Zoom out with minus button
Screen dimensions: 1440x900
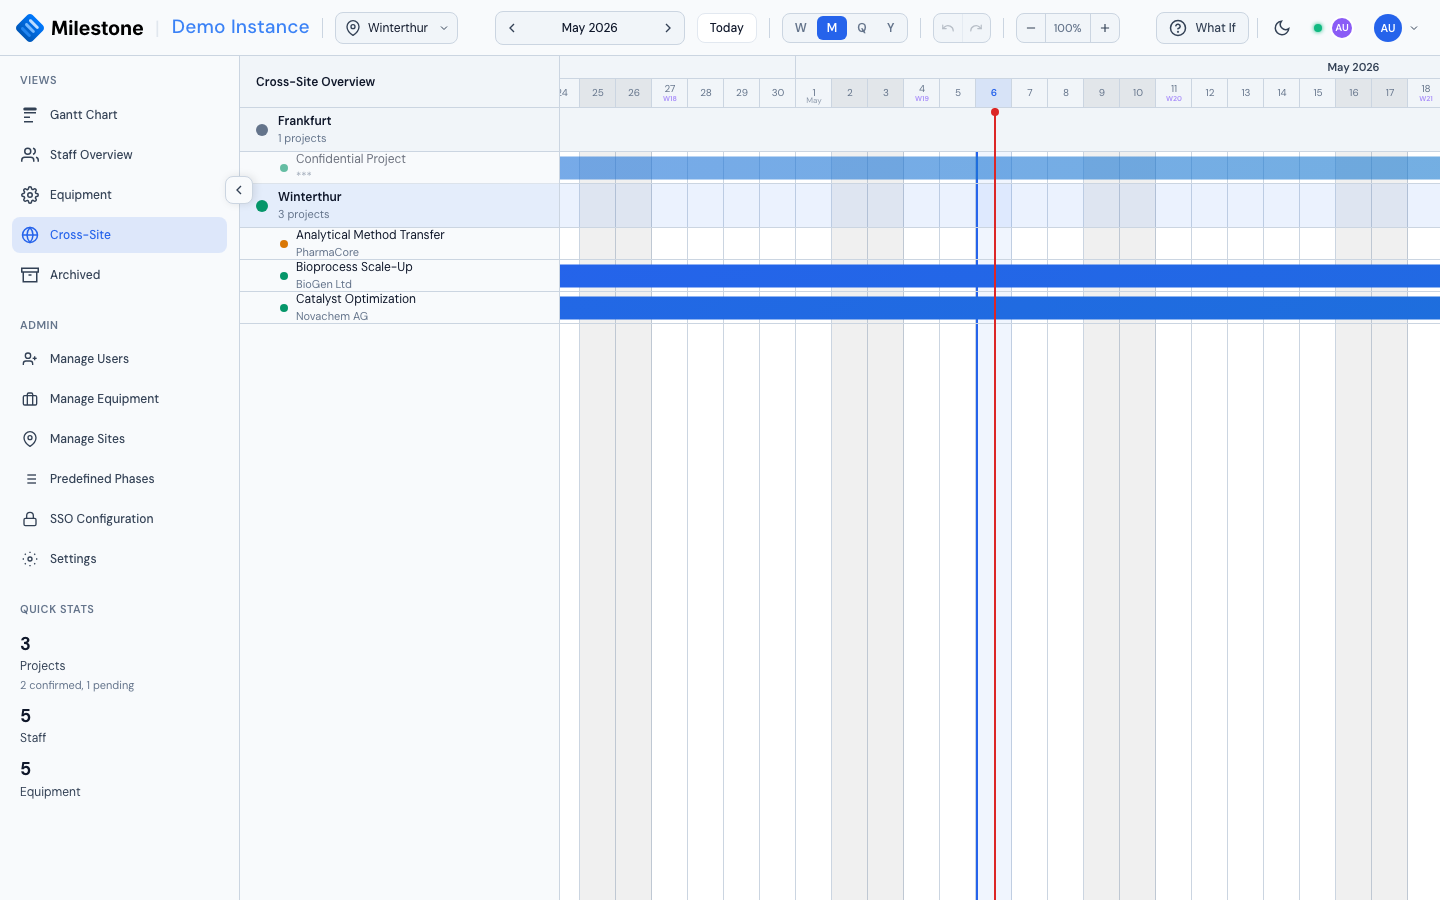[x=1031, y=28]
